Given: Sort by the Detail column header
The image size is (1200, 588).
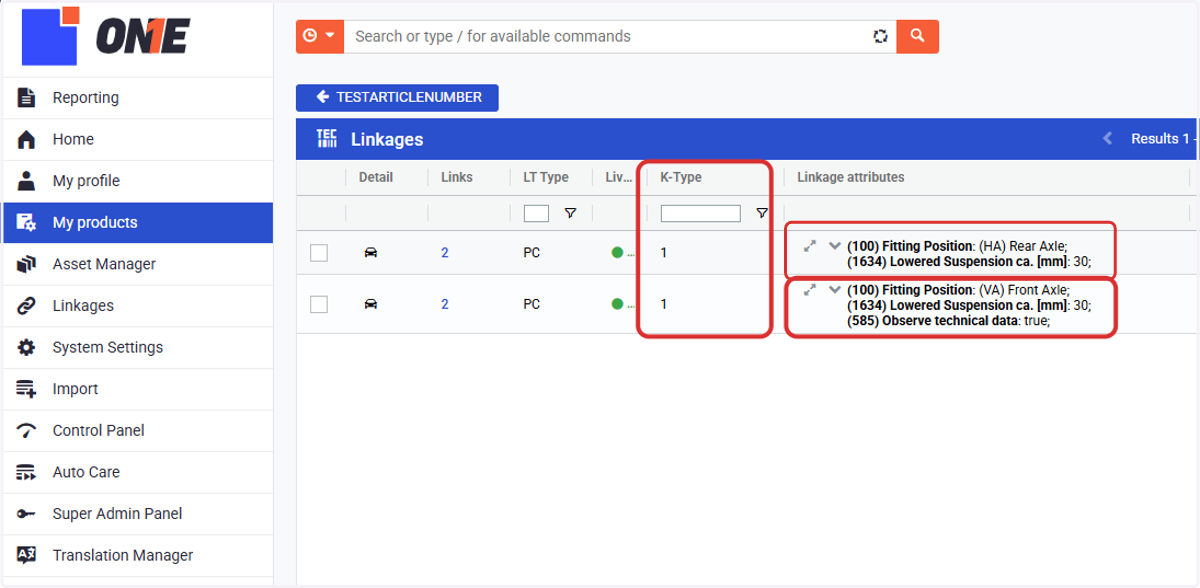Looking at the screenshot, I should coord(376,177).
